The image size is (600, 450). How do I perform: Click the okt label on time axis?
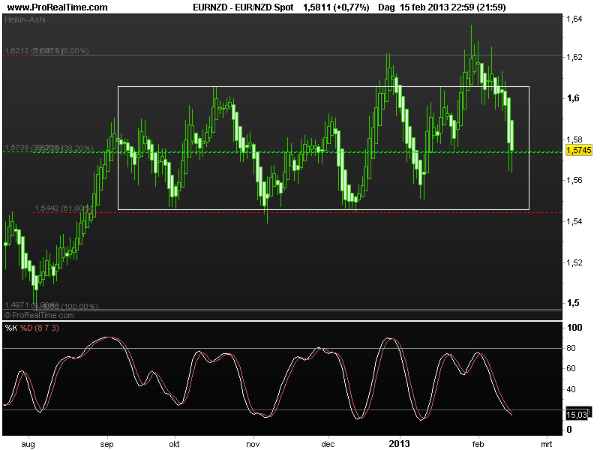point(174,444)
